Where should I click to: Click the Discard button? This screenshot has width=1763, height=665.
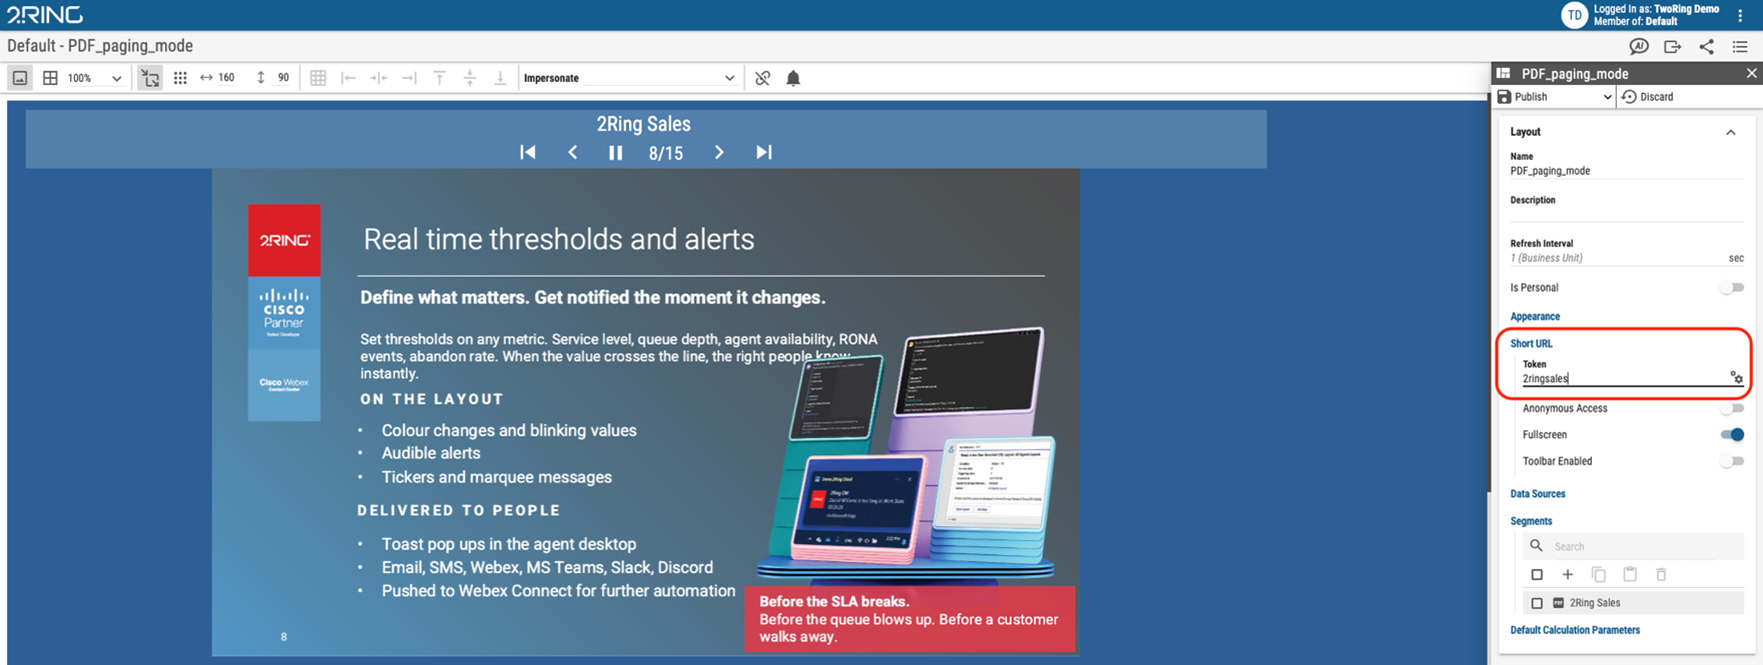(1647, 97)
